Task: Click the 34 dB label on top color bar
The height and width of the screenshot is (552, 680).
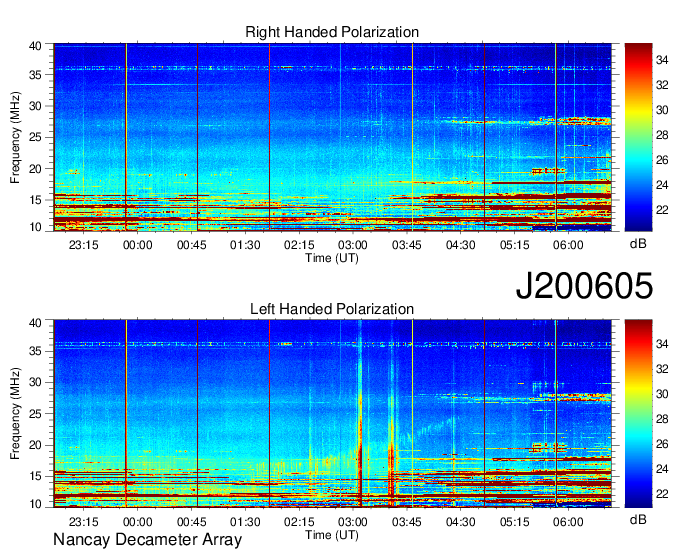Action: [662, 60]
